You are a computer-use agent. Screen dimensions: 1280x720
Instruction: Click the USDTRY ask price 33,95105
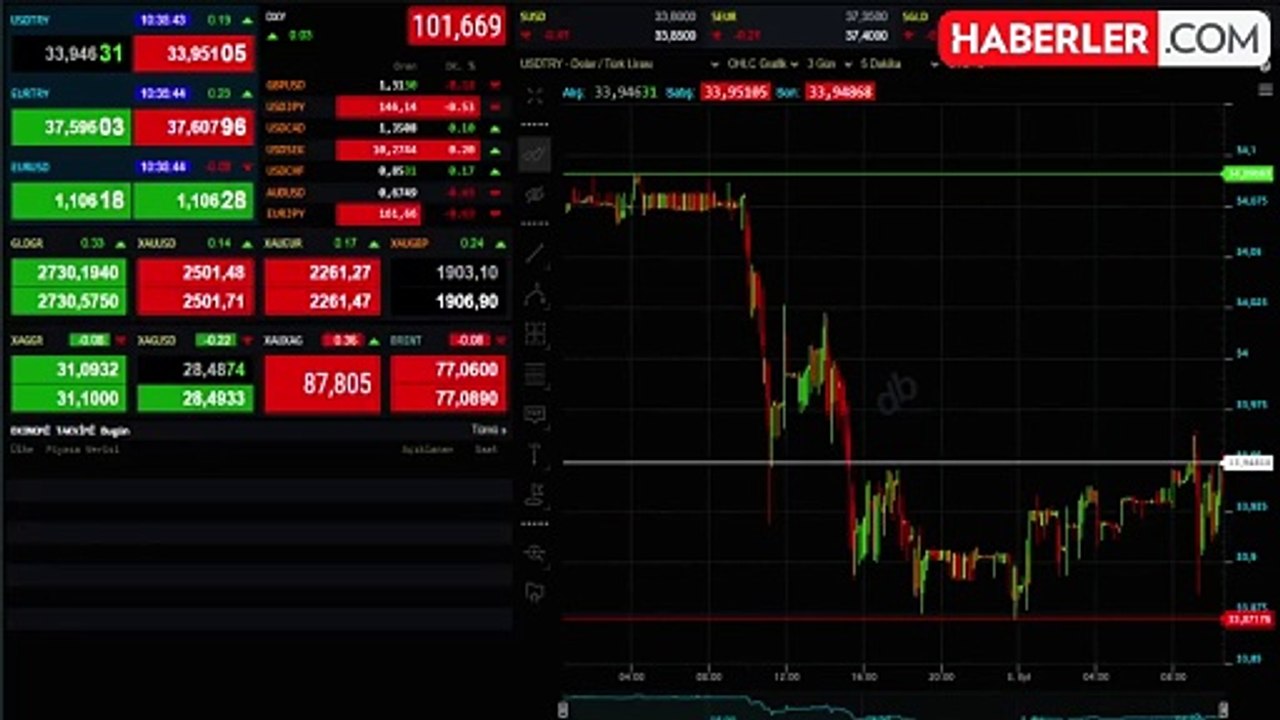click(x=193, y=54)
